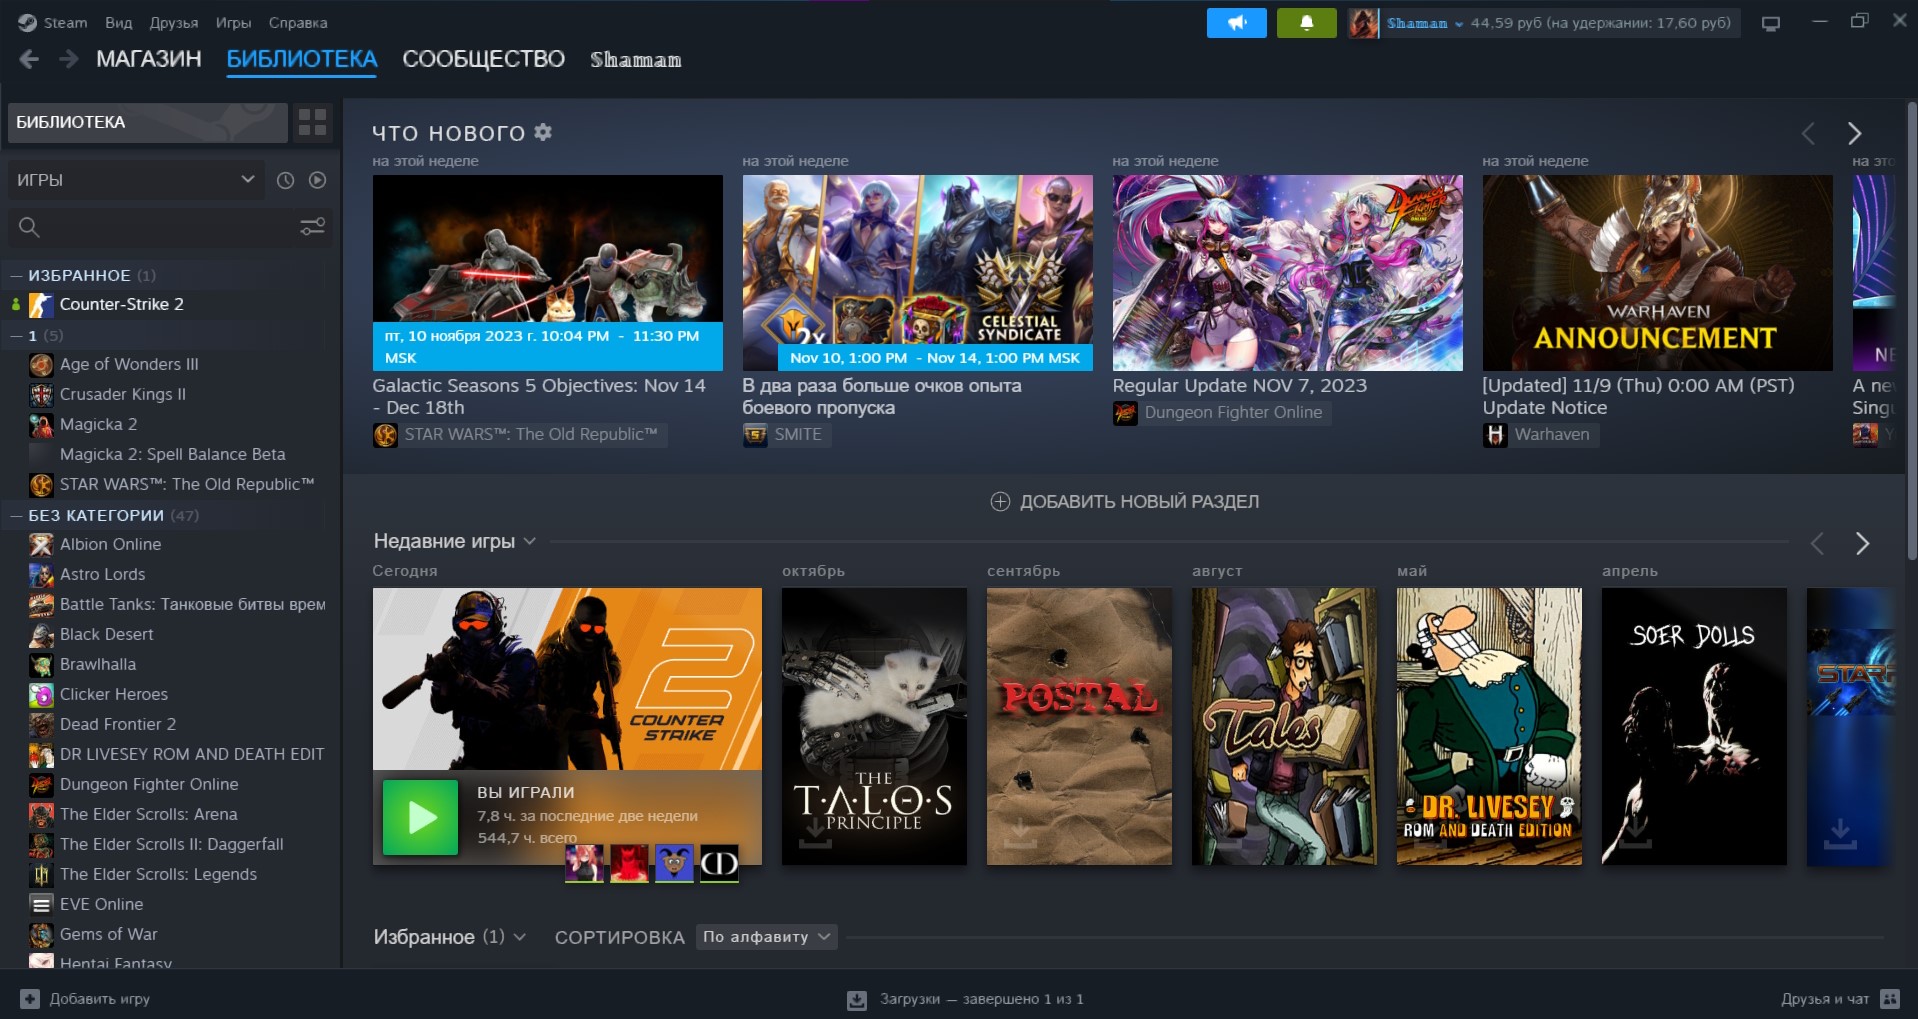Image resolution: width=1918 pixels, height=1019 pixels.
Task: Open advanced filter settings icon
Action: tap(312, 227)
